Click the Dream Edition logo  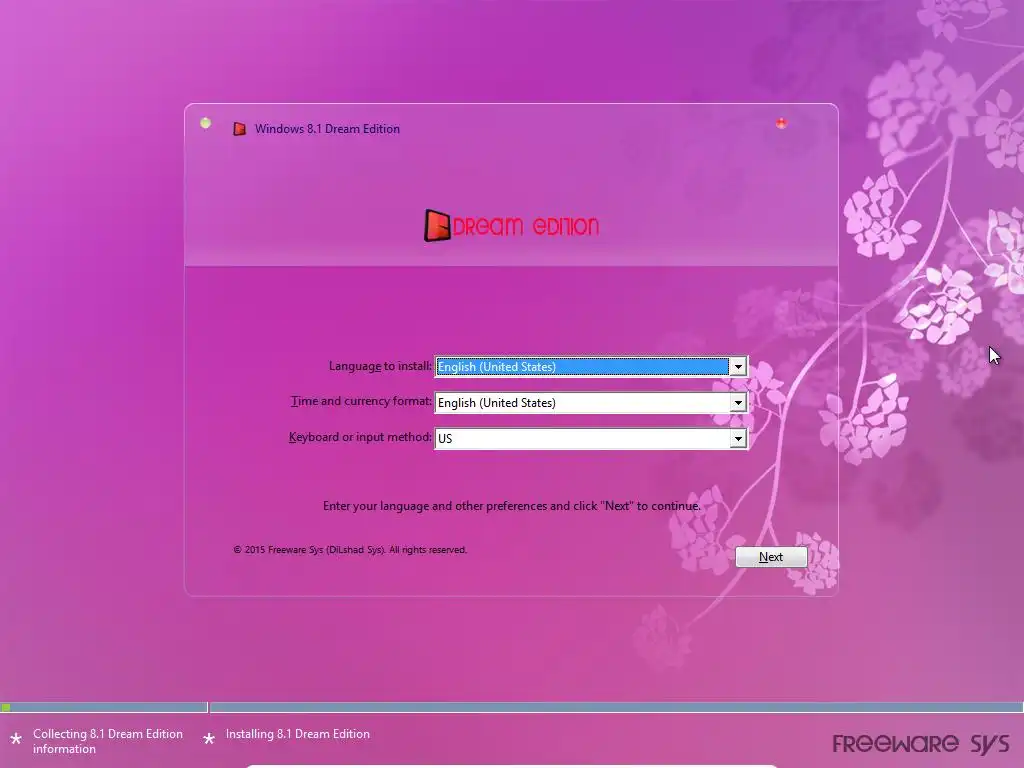[511, 226]
